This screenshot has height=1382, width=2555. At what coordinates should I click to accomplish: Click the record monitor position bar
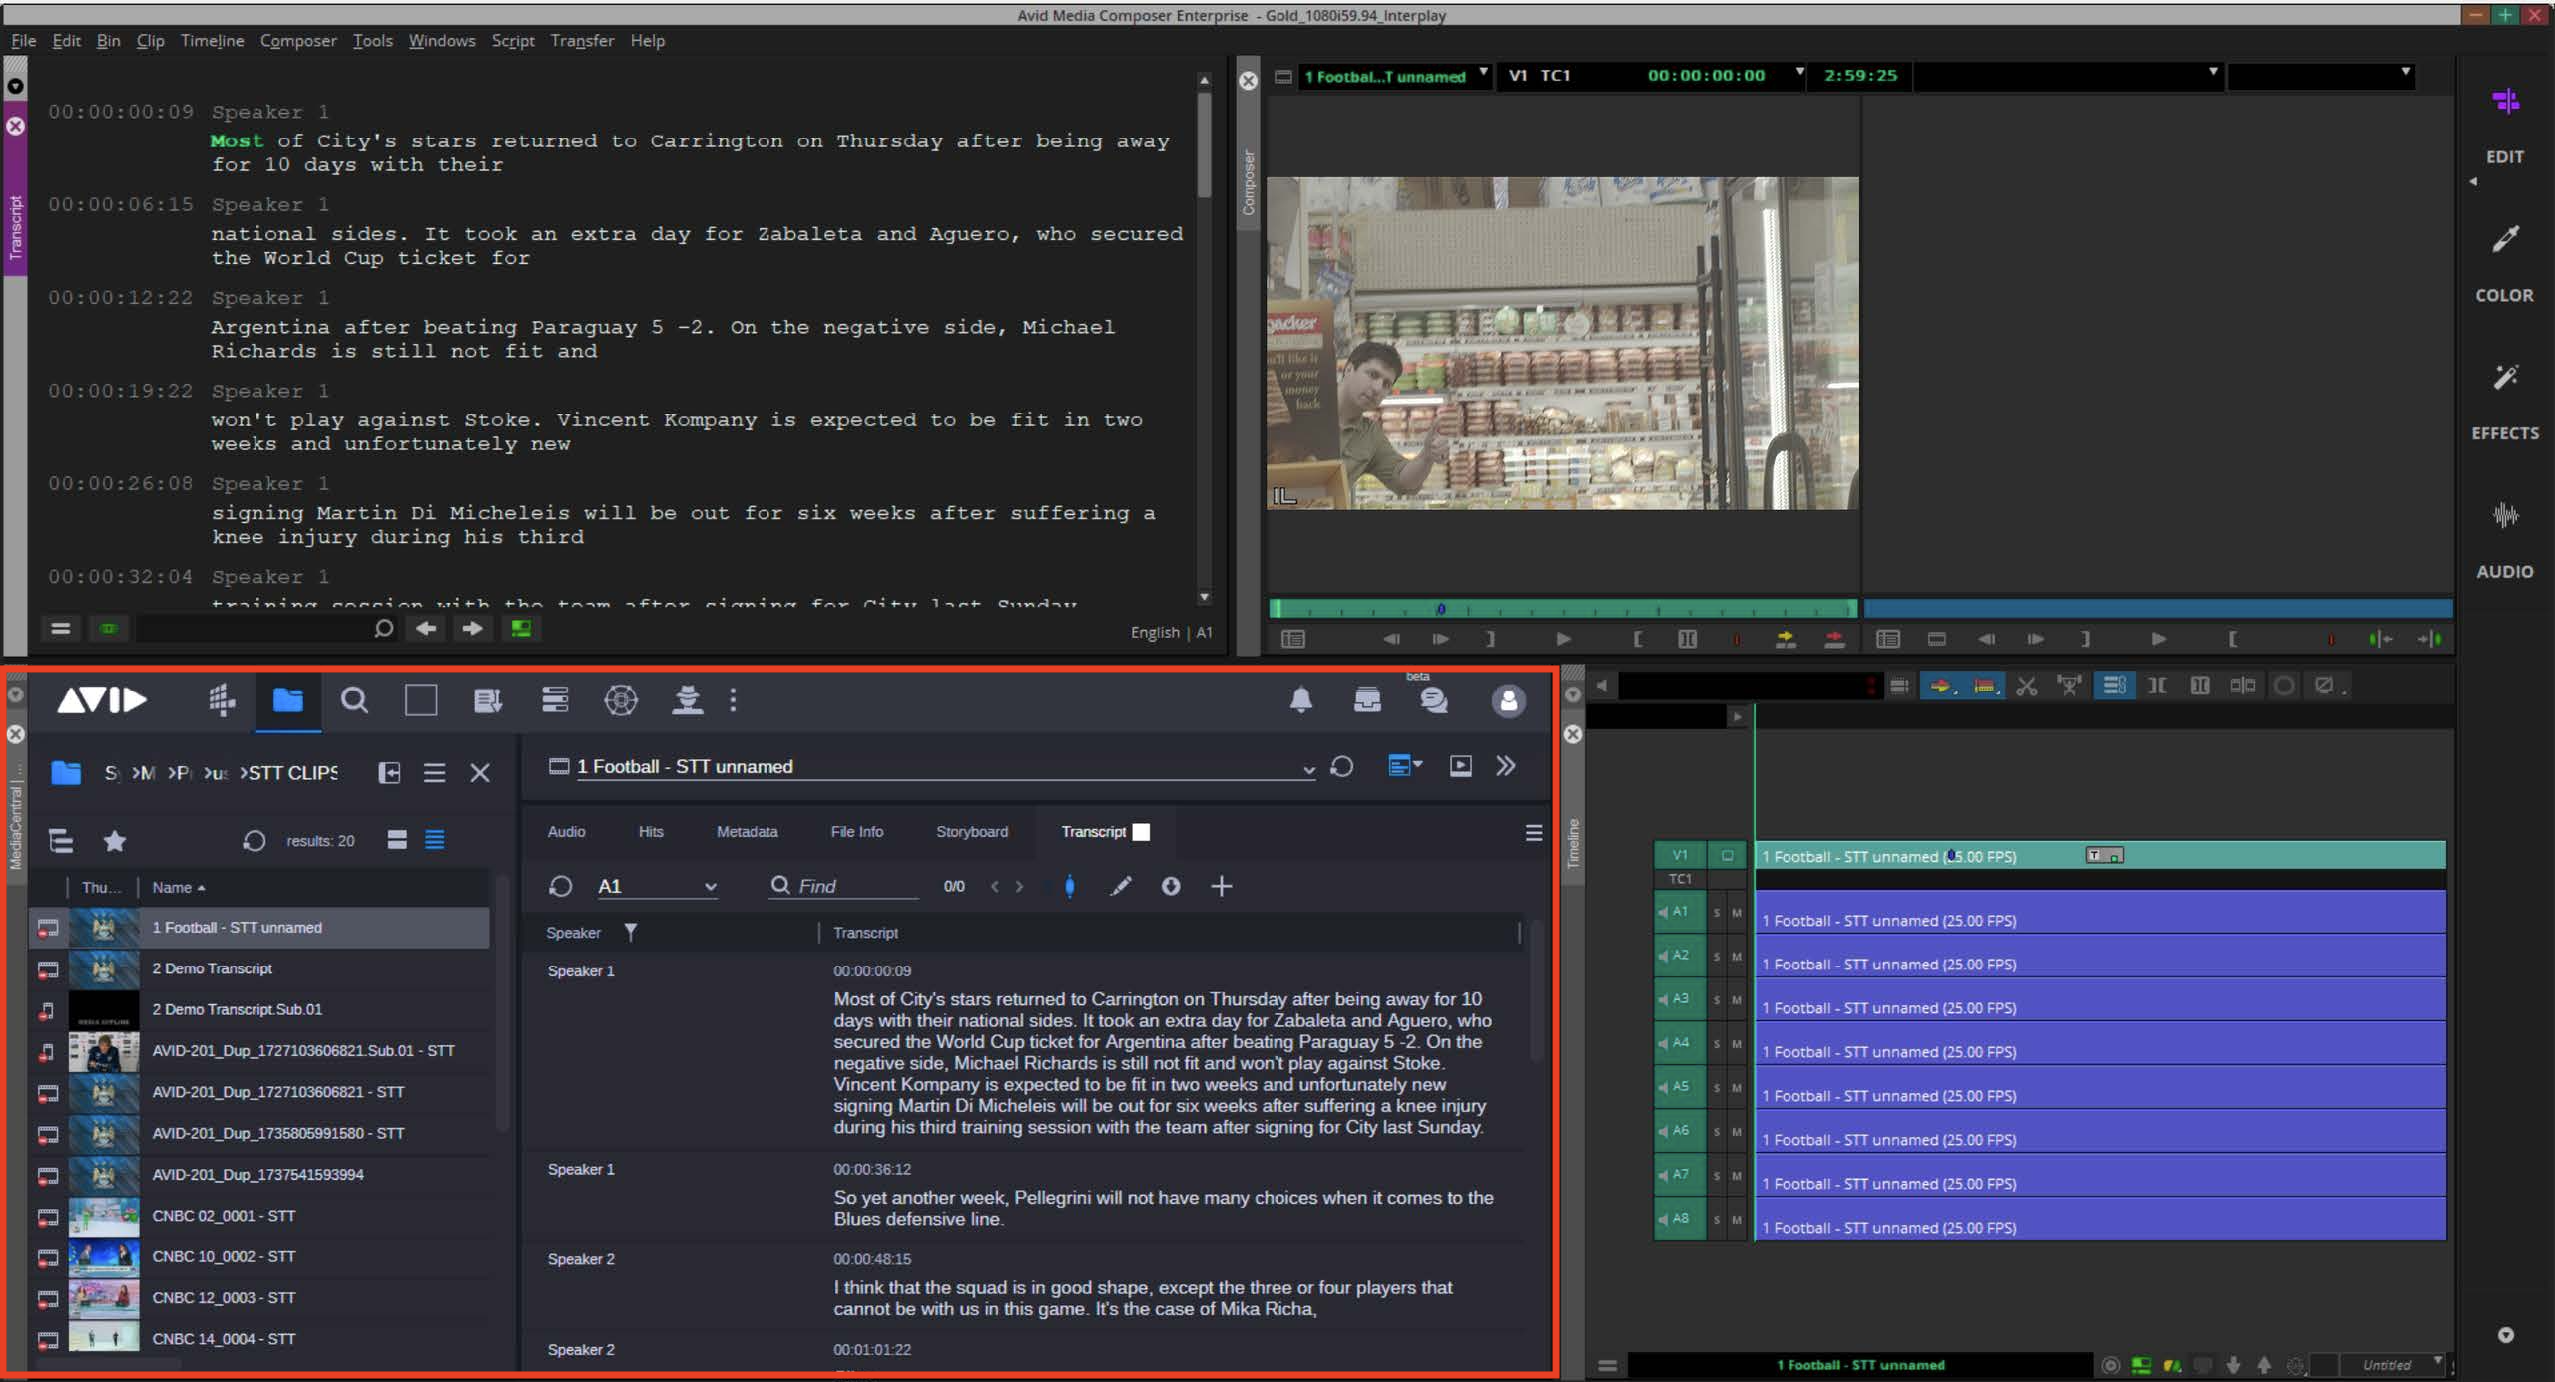(2158, 608)
